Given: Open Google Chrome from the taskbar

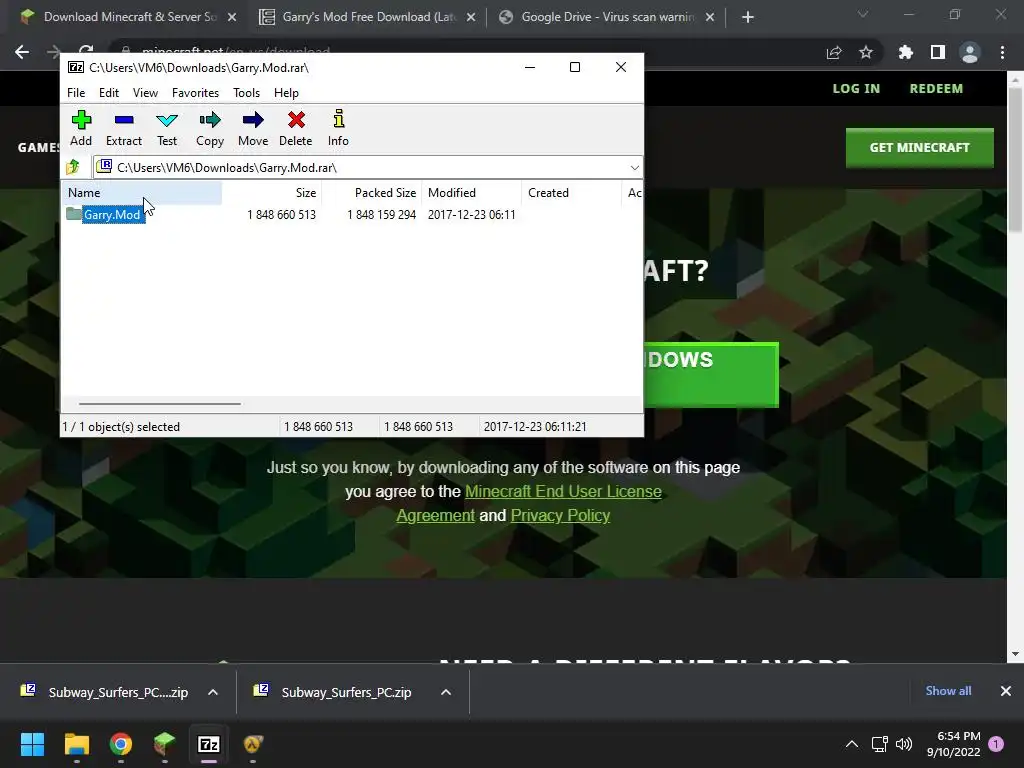Looking at the screenshot, I should coord(121,744).
